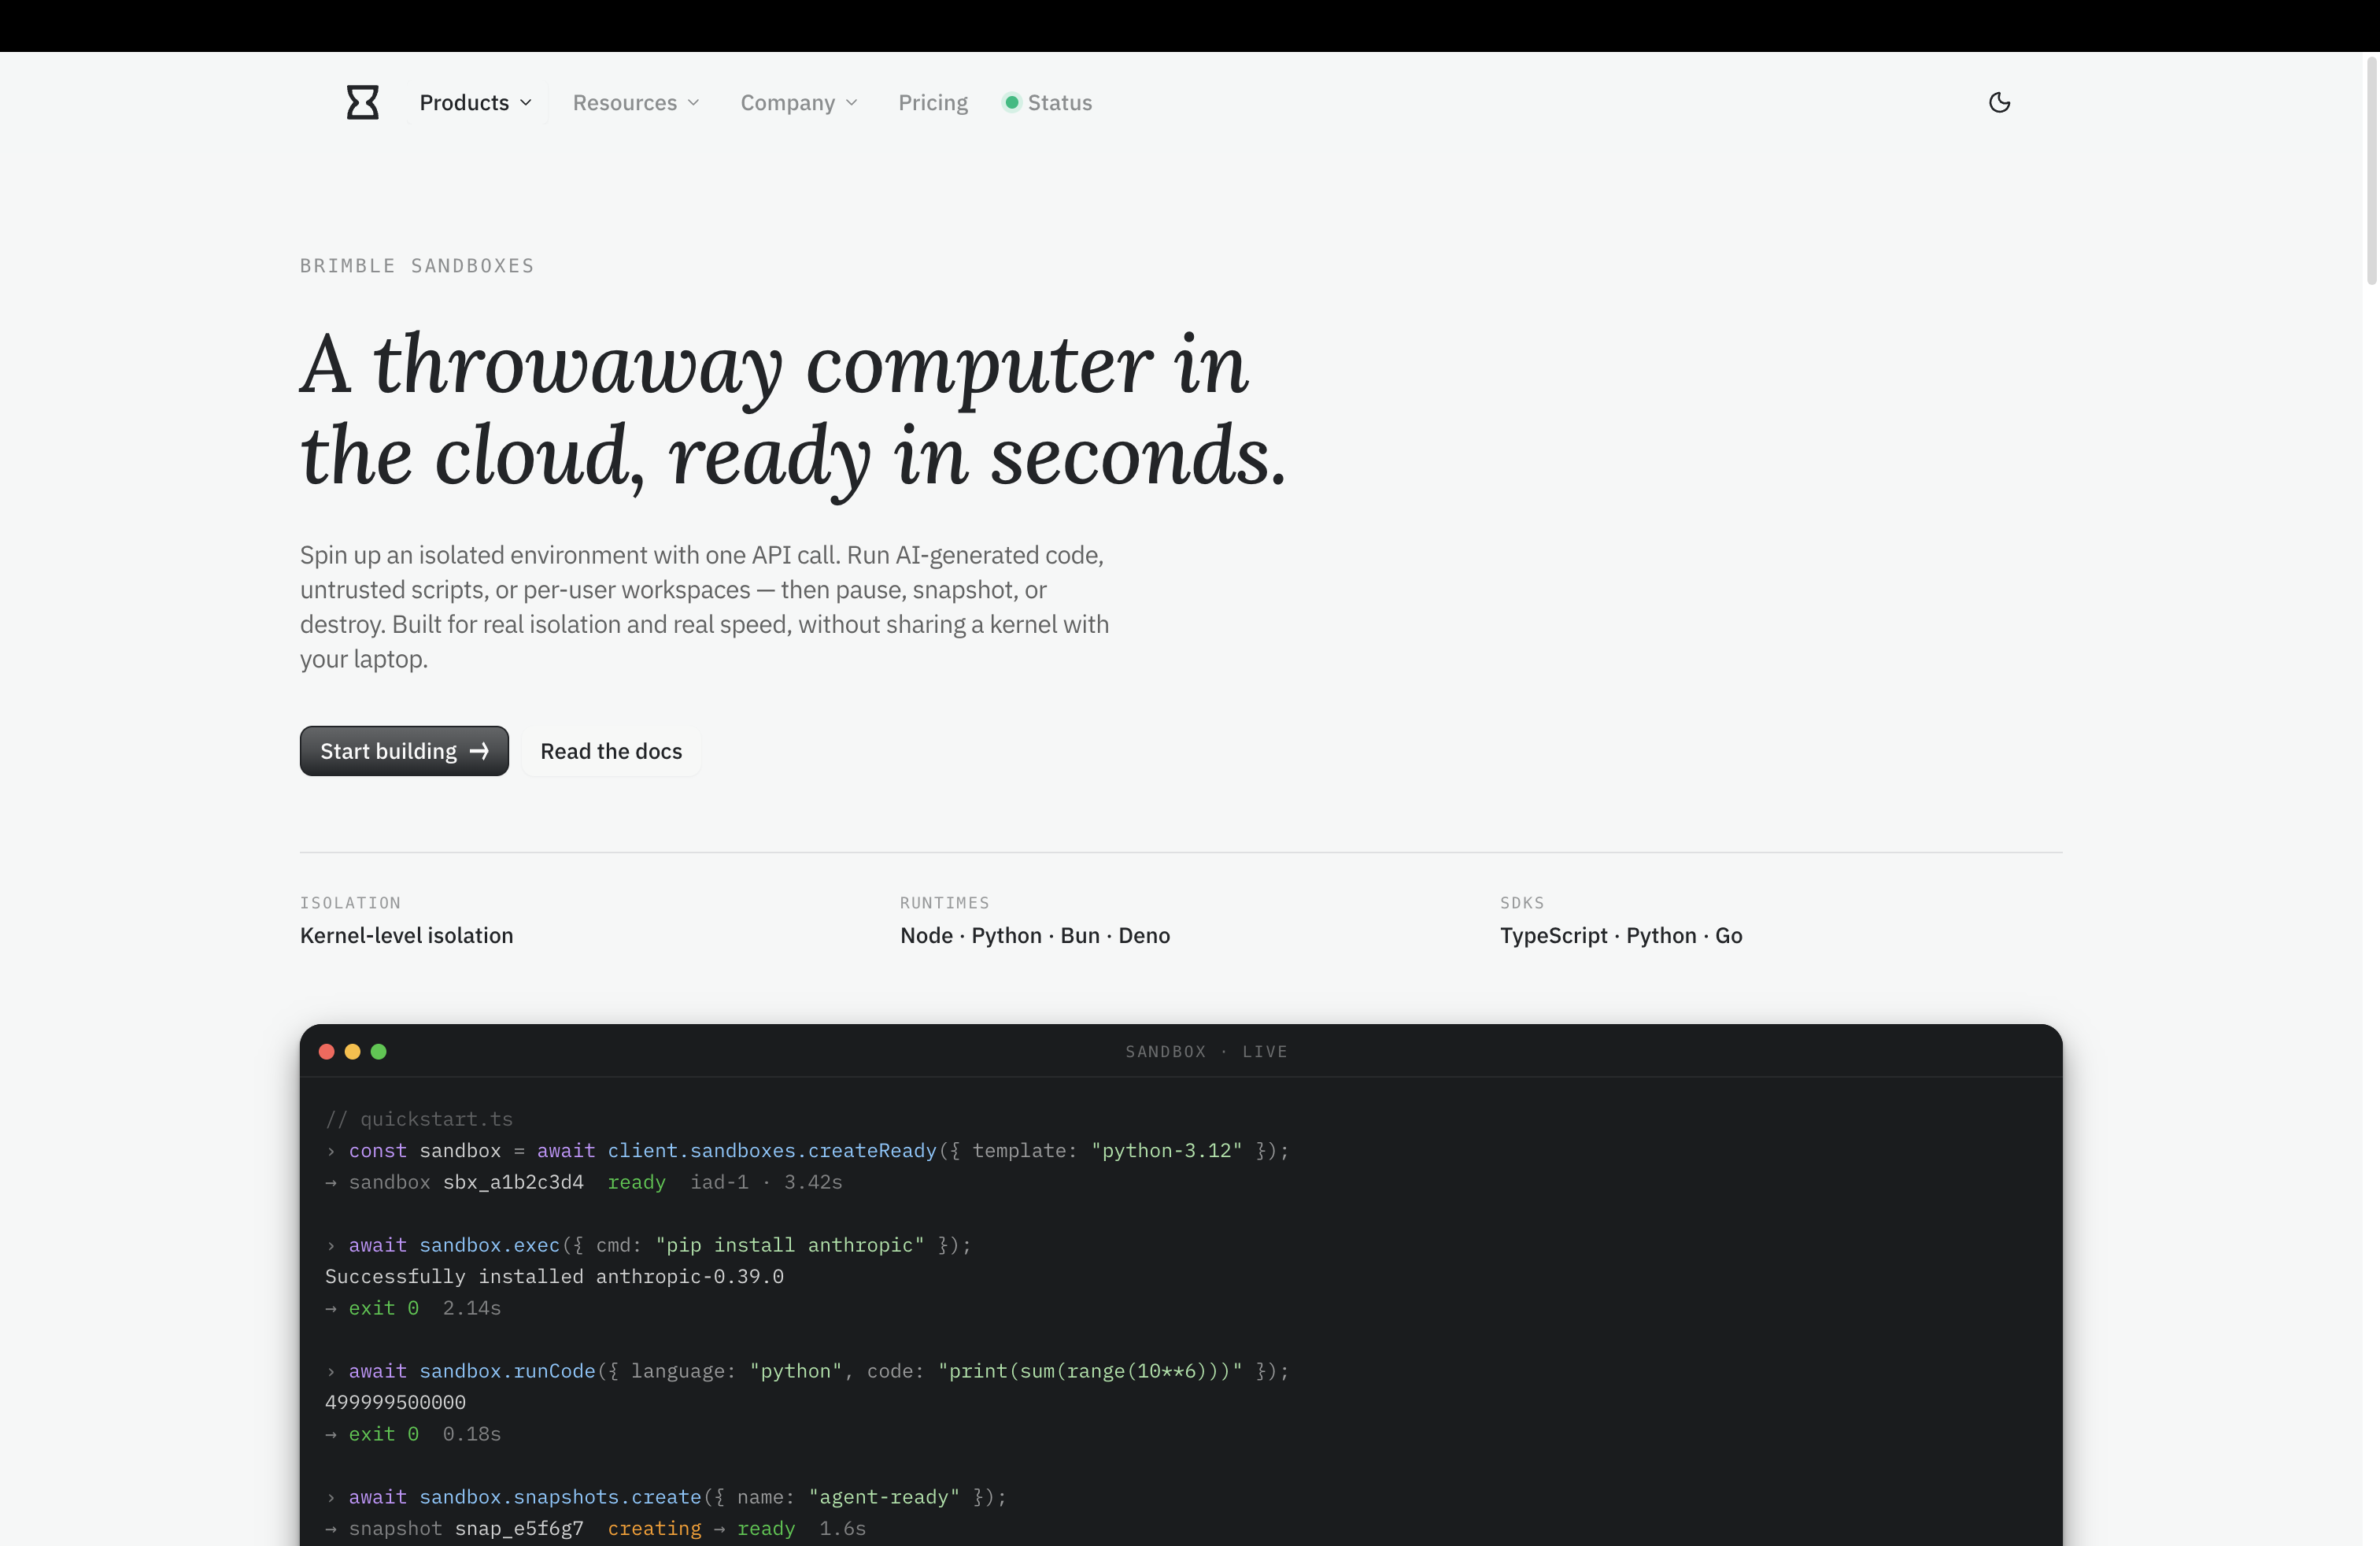Click the arrow in Start building

point(479,751)
